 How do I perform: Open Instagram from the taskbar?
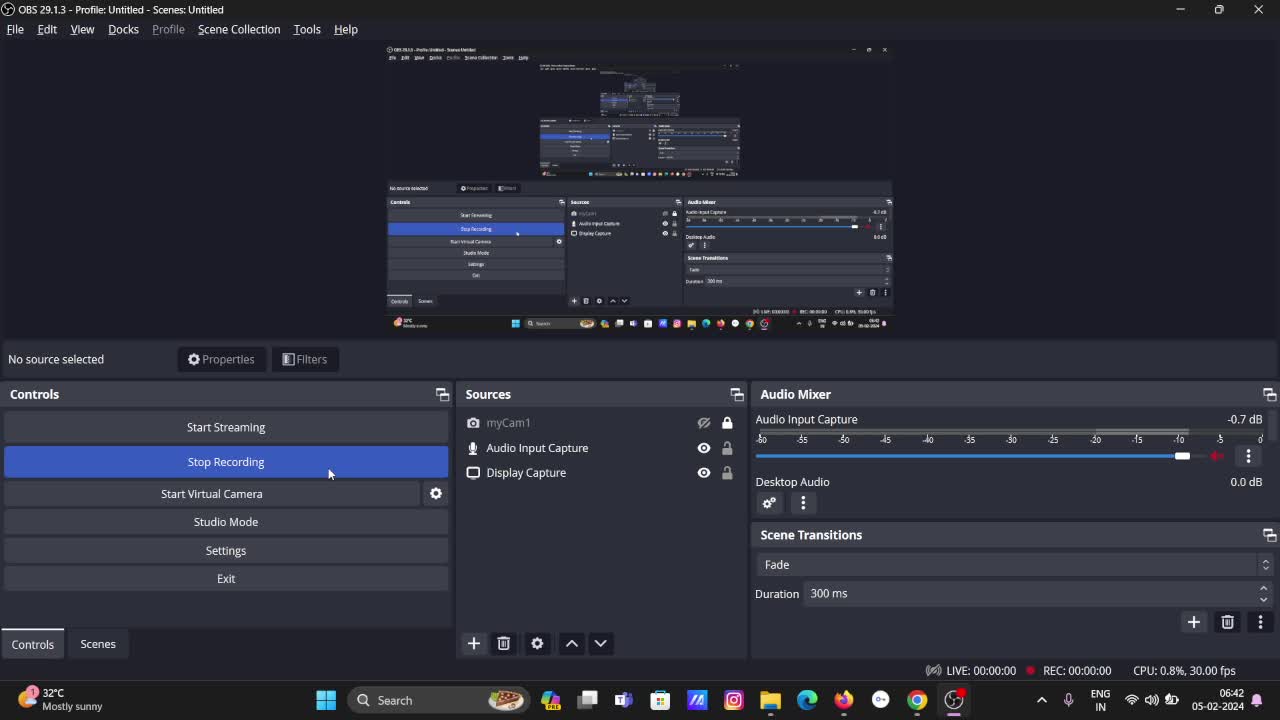[x=734, y=700]
